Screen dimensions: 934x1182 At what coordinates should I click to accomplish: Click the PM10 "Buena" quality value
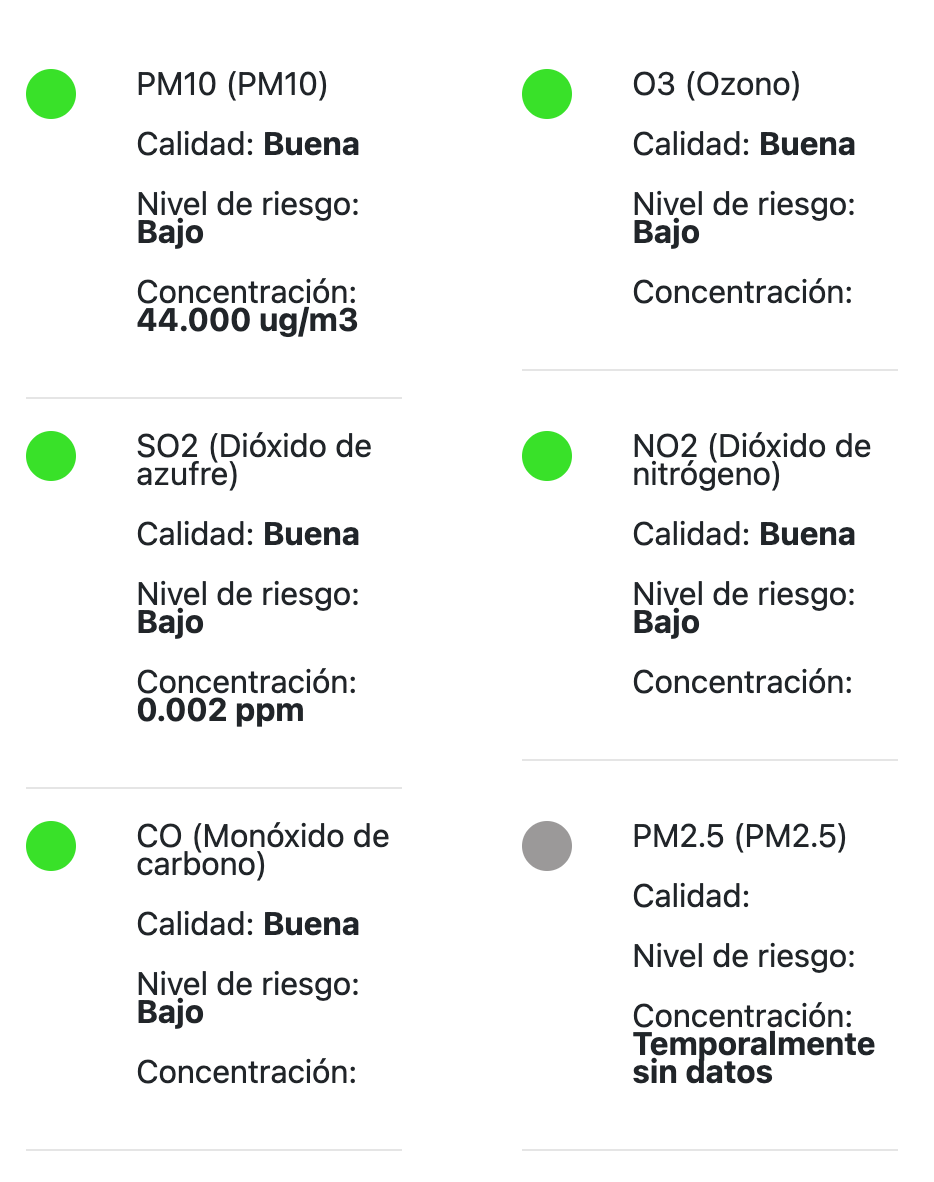coord(311,145)
